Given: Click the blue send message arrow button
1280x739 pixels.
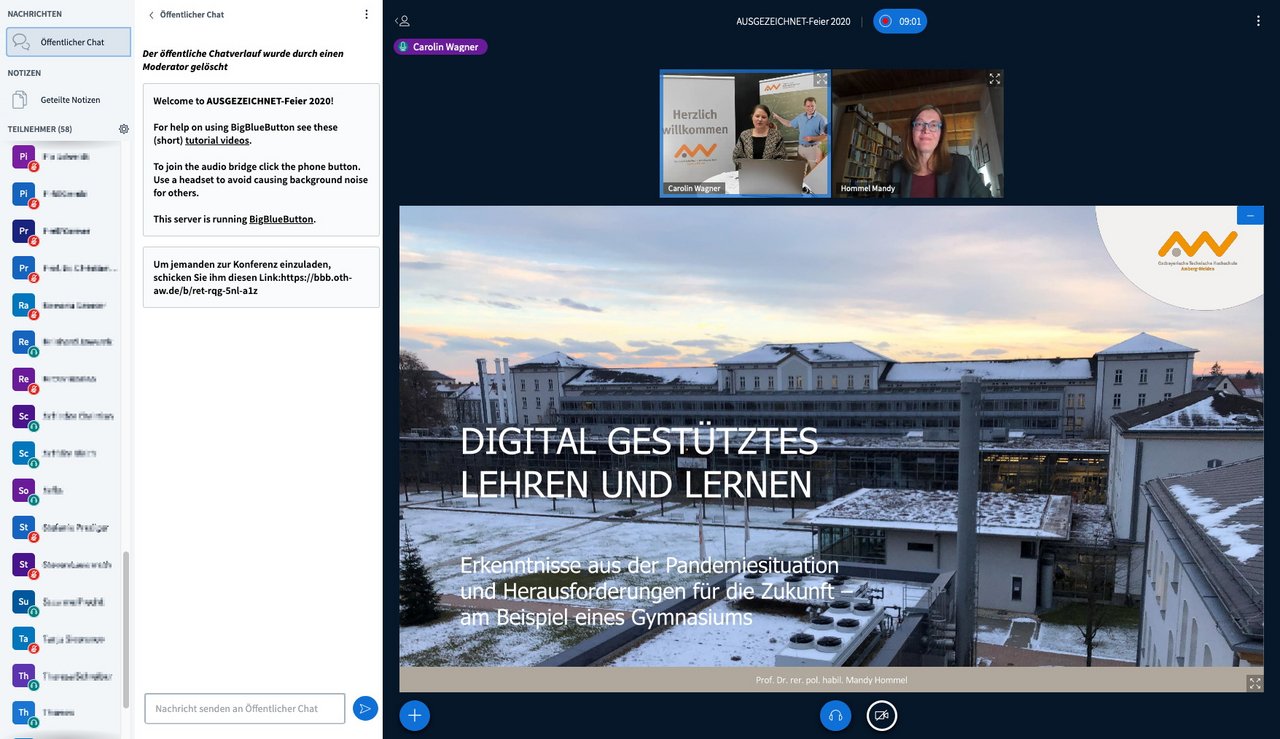Looking at the screenshot, I should [365, 708].
